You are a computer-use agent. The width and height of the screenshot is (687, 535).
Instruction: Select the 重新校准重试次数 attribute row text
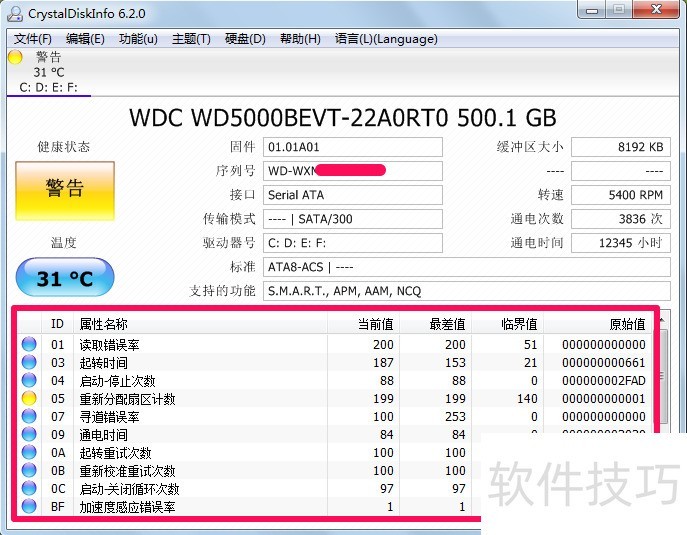pyautogui.click(x=127, y=471)
